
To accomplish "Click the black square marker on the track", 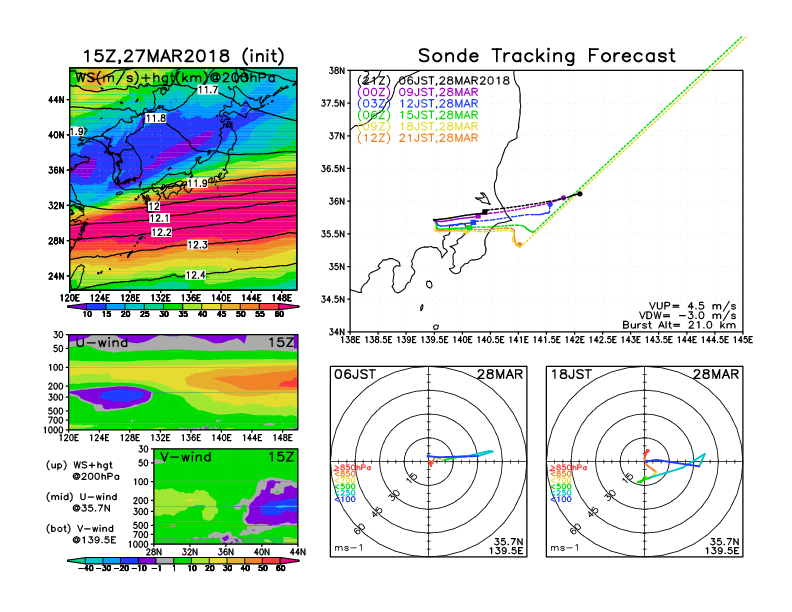I will coord(485,212).
